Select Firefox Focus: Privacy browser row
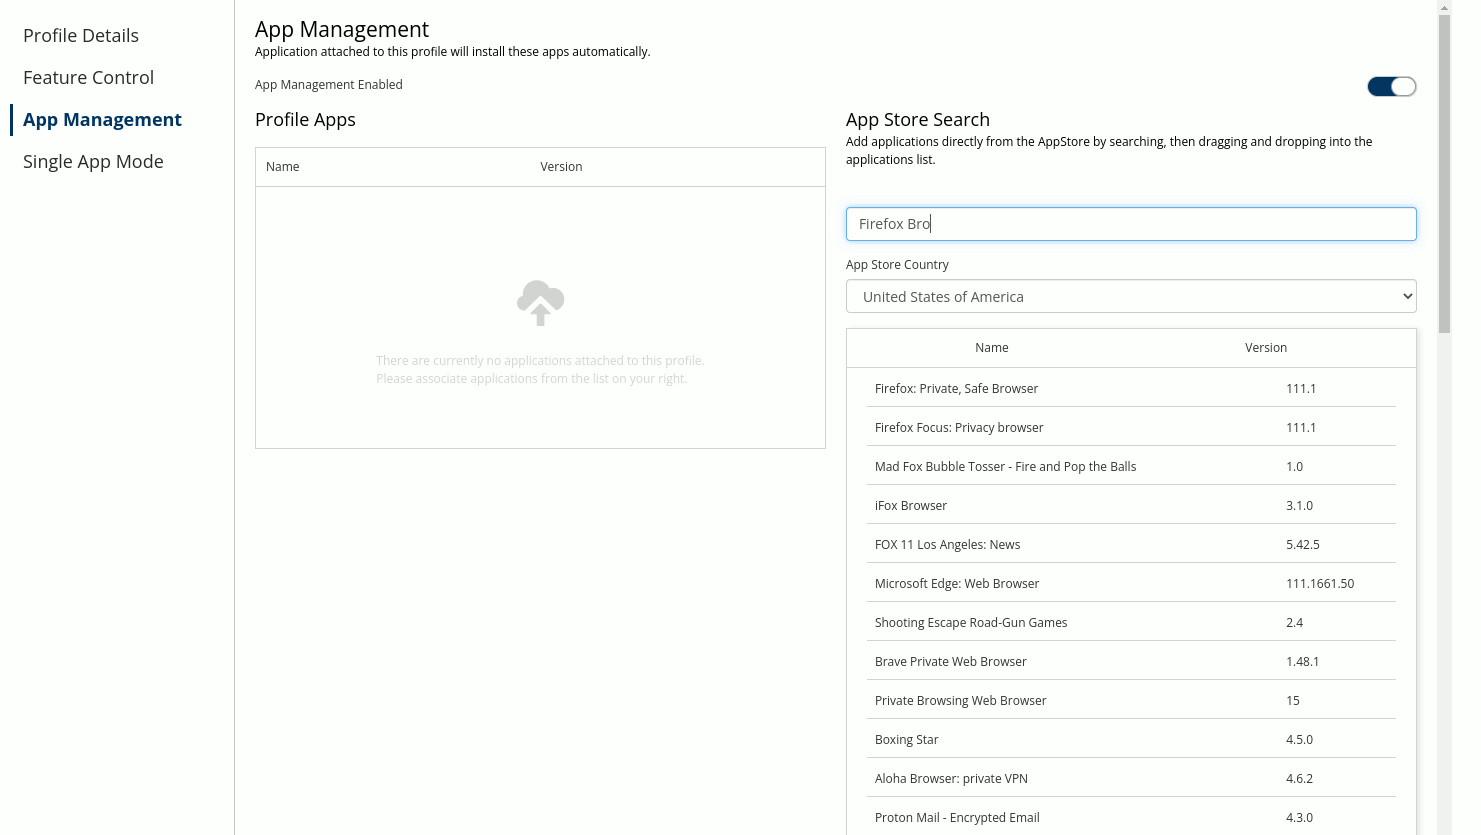This screenshot has width=1481, height=835. pos(959,427)
